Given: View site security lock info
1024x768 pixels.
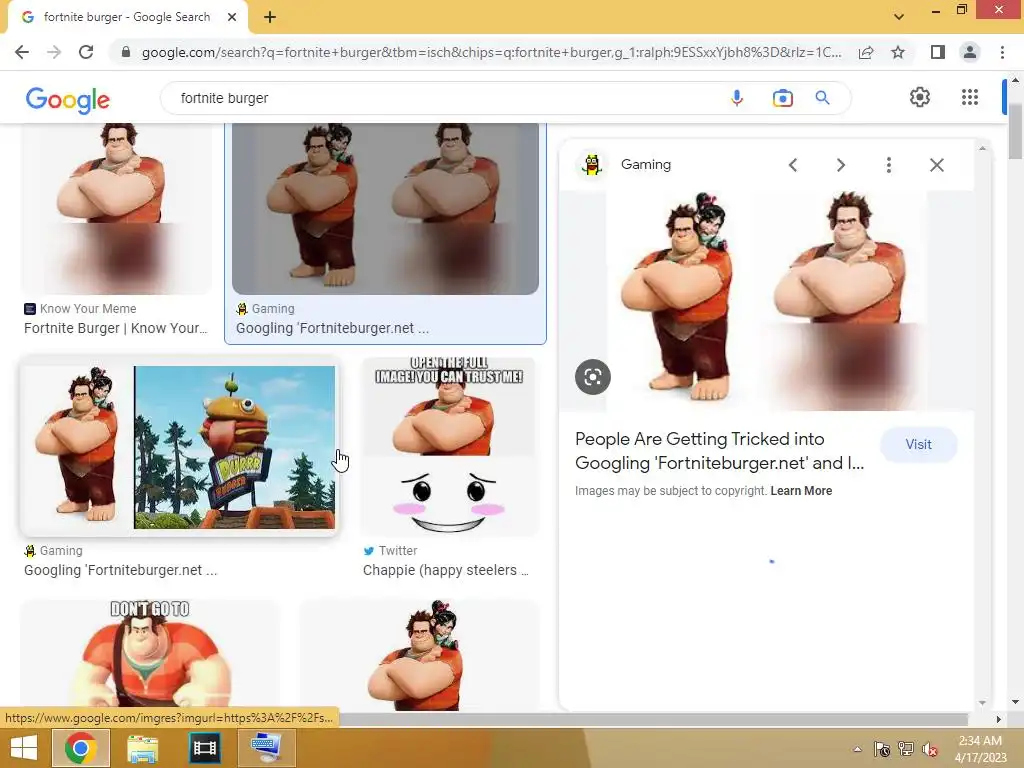Looking at the screenshot, I should tap(126, 52).
